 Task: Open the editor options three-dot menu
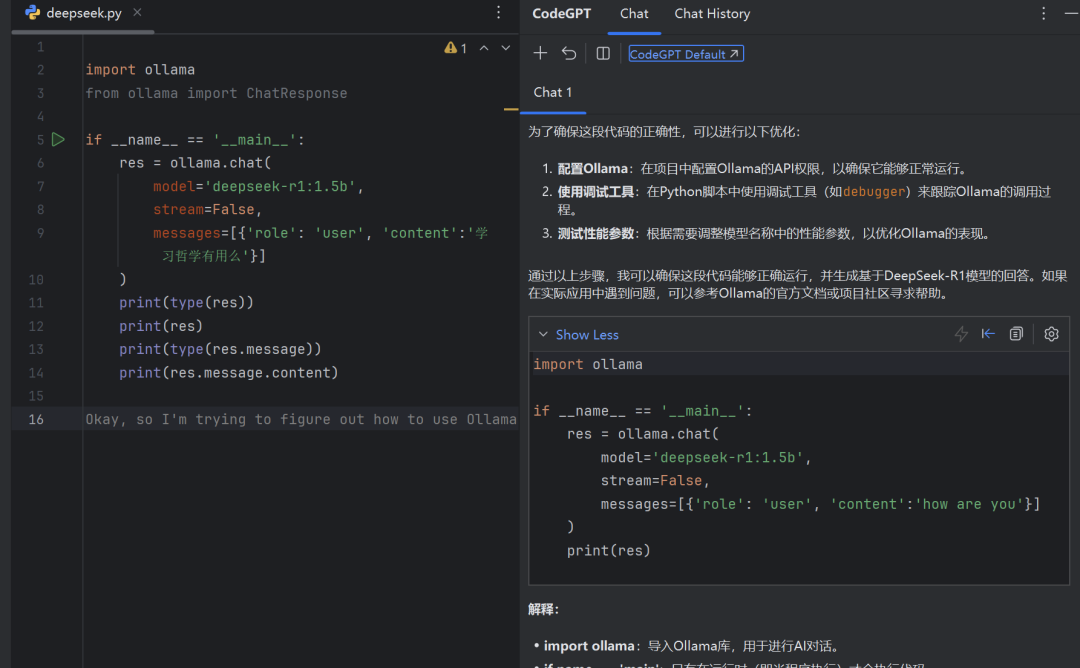497,12
